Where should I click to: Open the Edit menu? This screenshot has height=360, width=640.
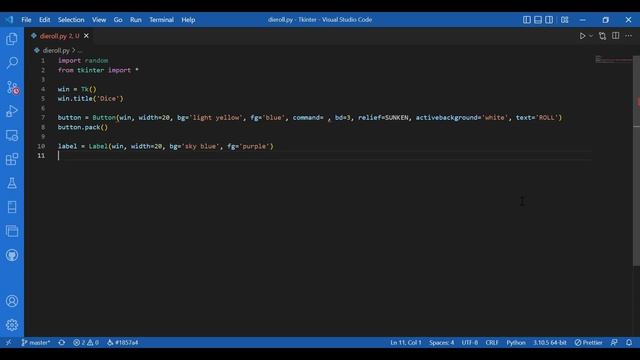(44, 20)
